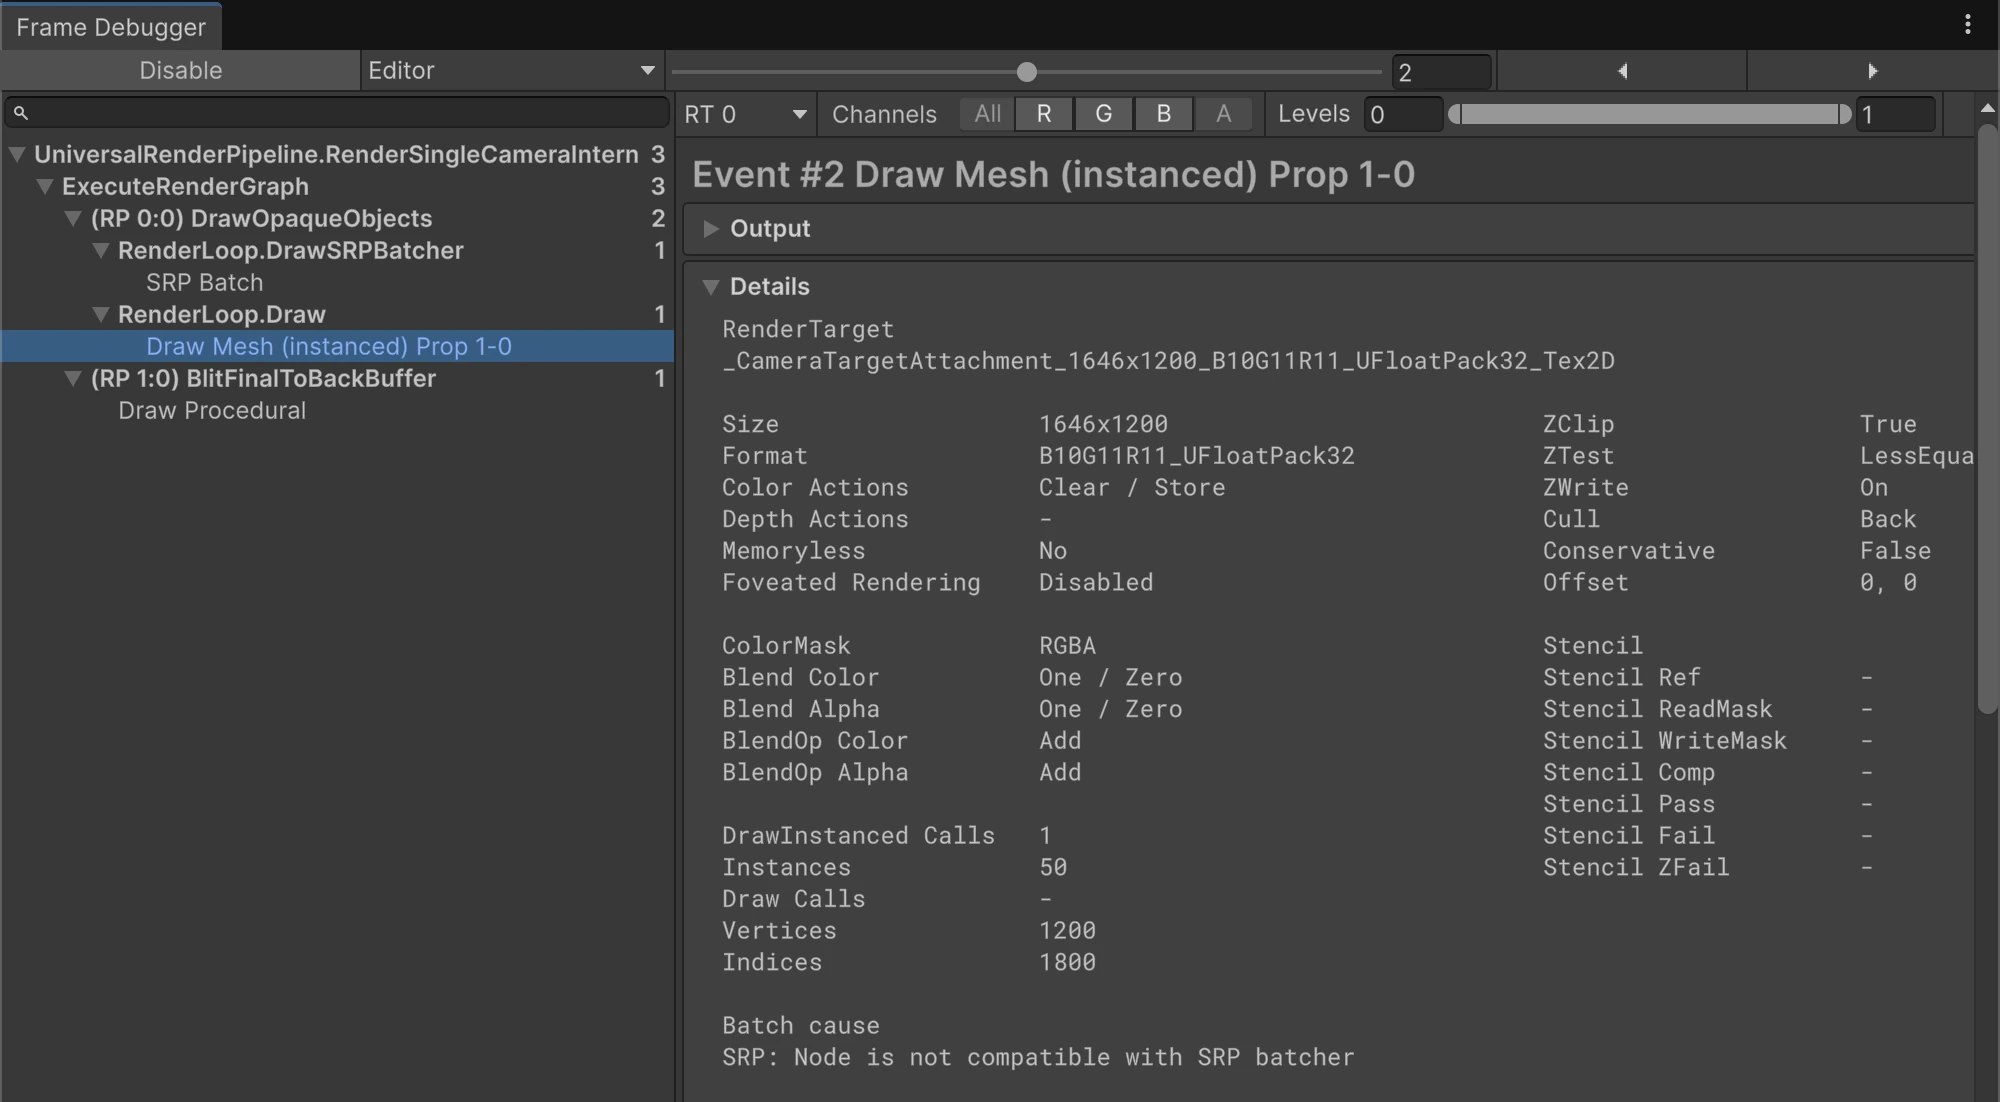Collapse UniversalRenderPipeline.RenderSingleCameraIntern node

tap(17, 155)
